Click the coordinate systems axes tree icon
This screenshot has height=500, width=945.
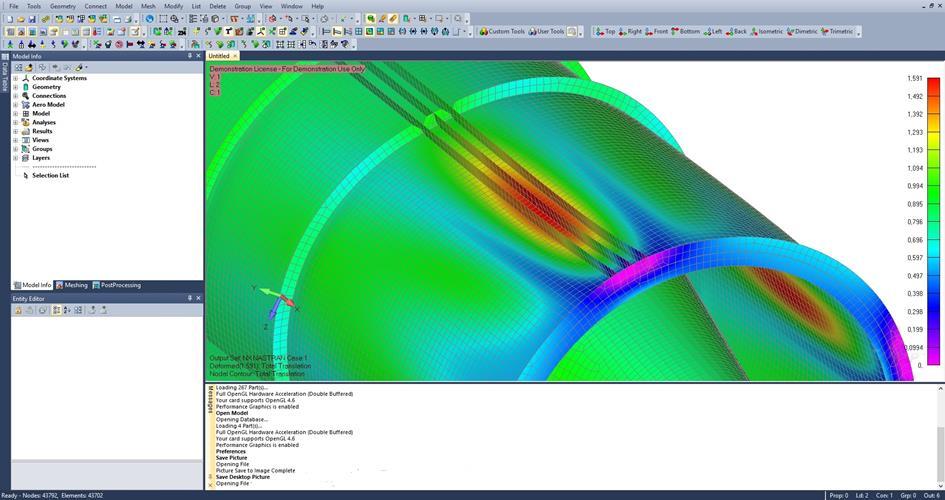[x=26, y=78]
